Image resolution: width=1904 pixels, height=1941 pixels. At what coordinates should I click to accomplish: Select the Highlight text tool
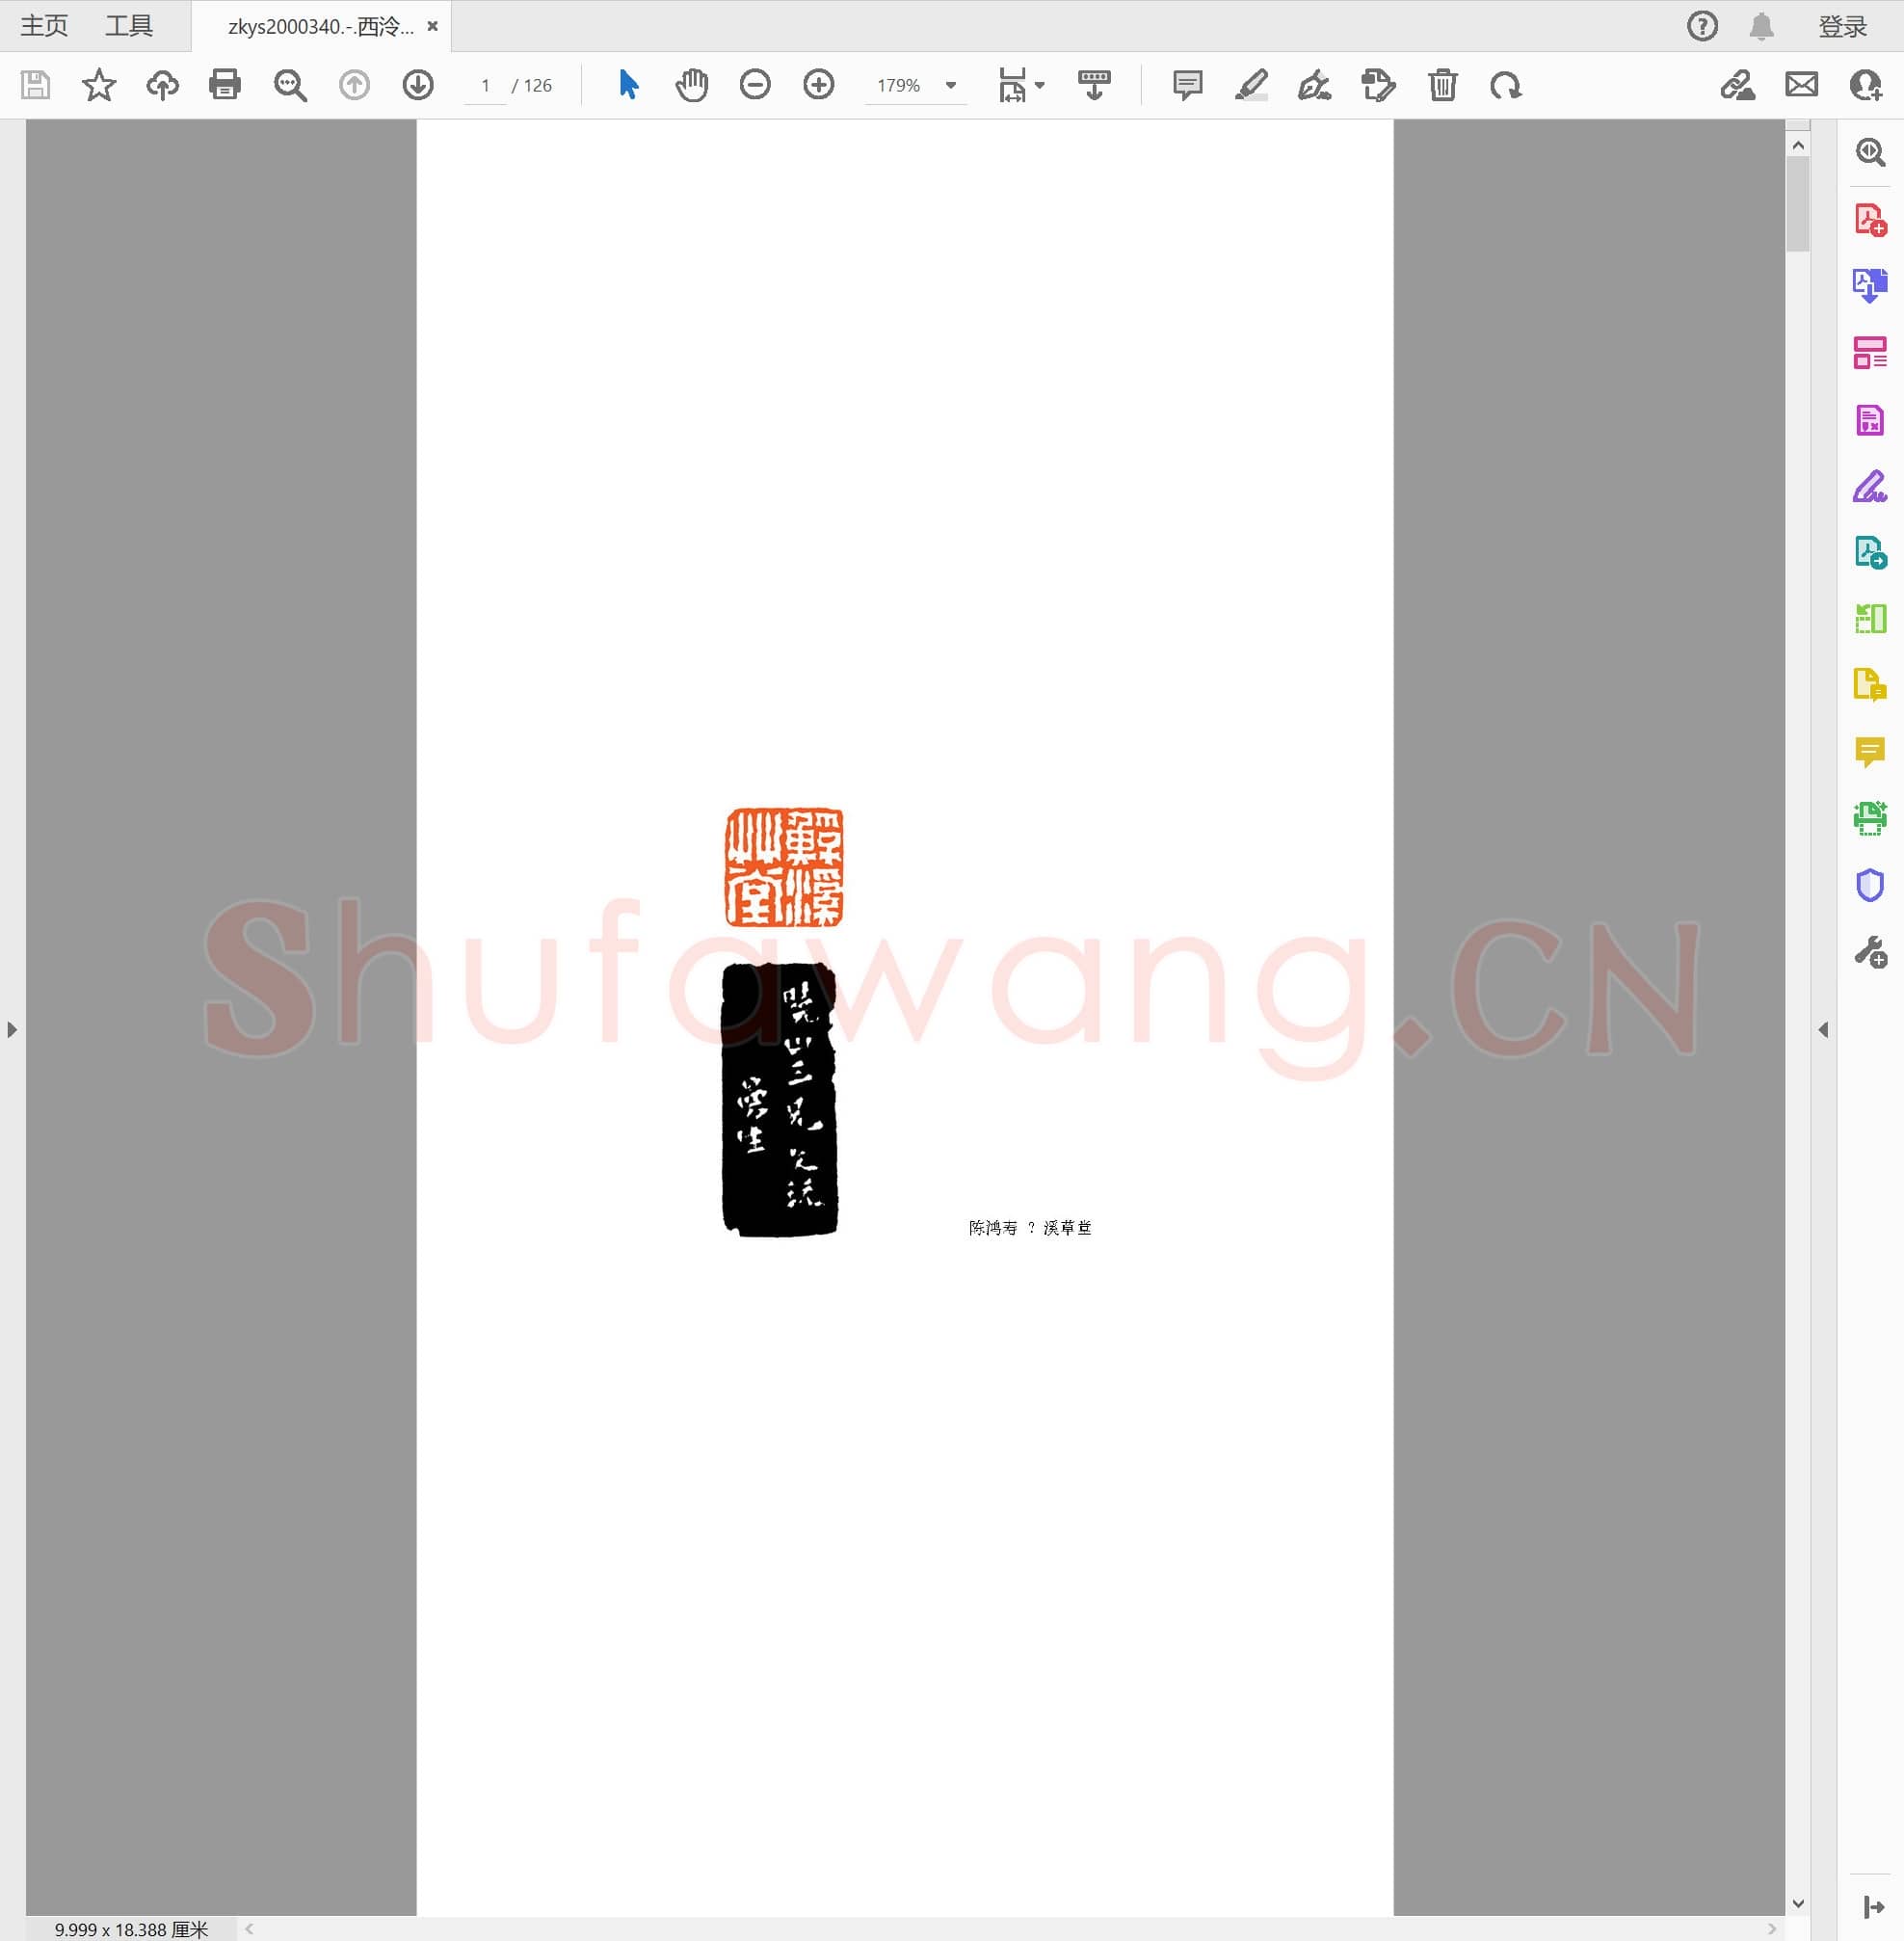[1251, 86]
